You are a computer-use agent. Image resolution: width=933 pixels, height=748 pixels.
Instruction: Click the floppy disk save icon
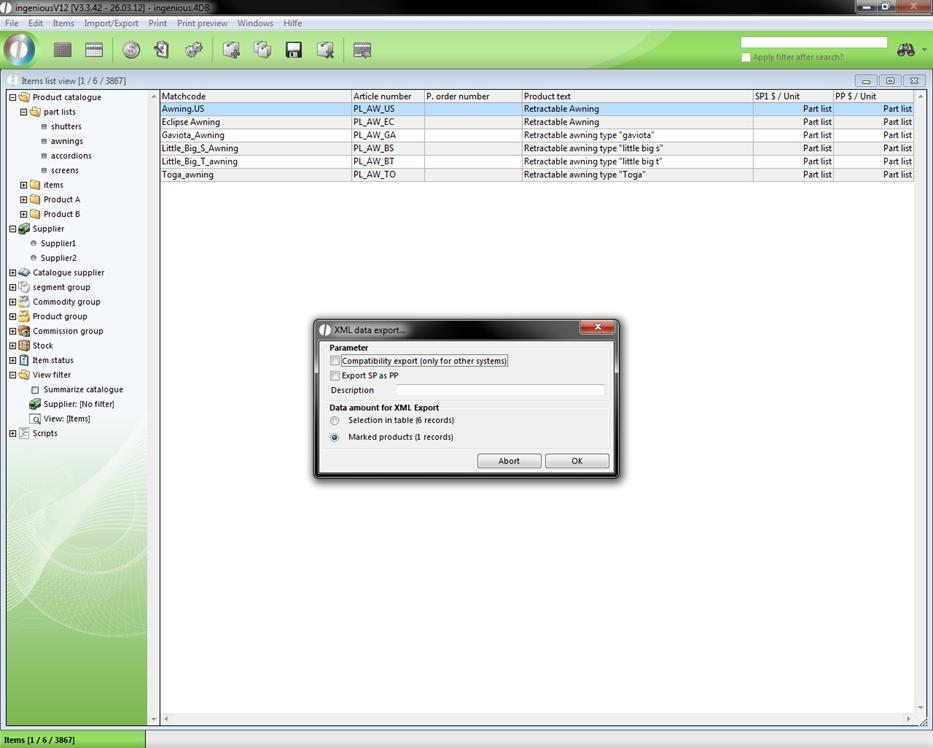point(294,50)
